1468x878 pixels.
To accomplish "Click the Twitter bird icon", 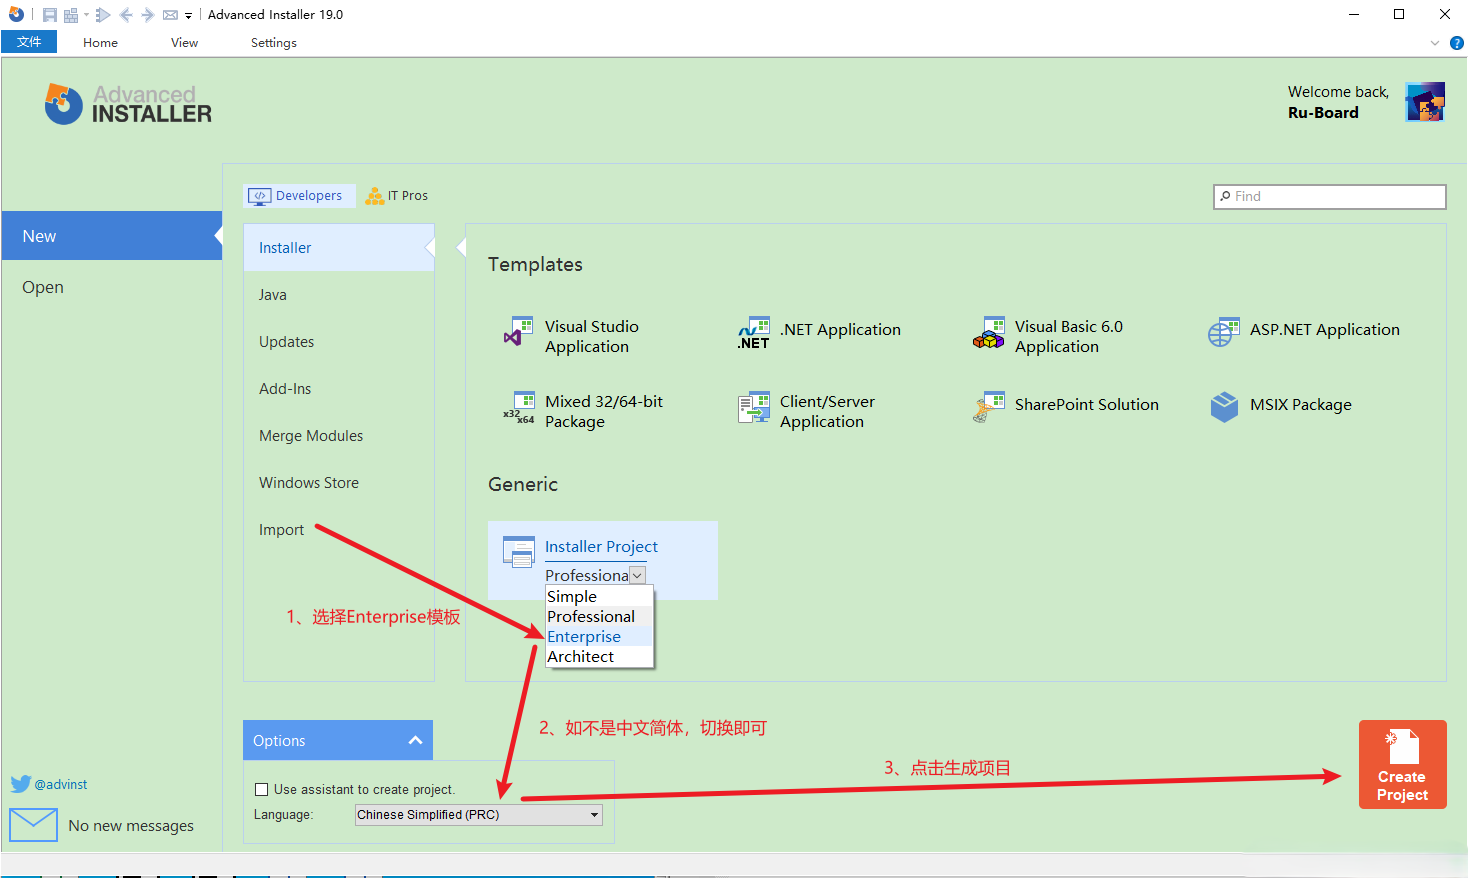I will [x=21, y=785].
